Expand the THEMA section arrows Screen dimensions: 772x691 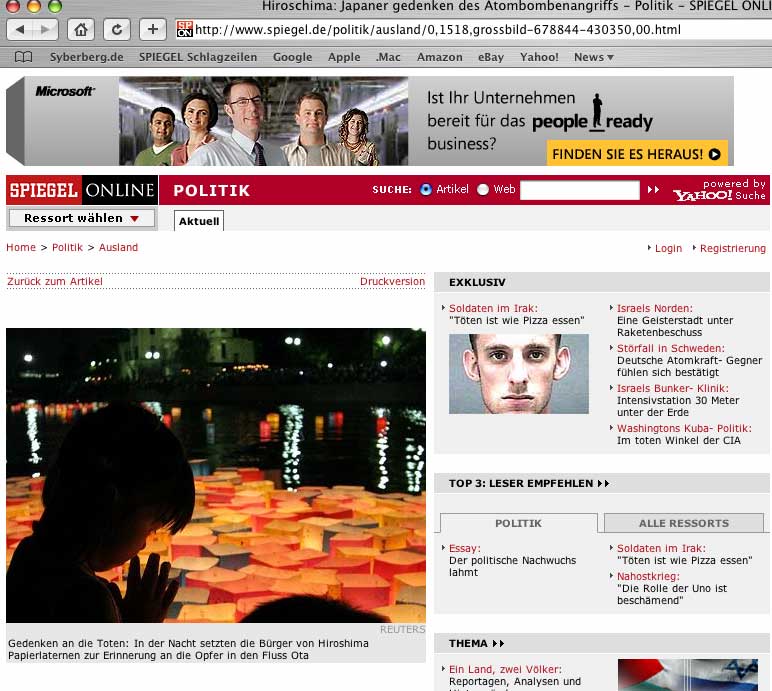click(498, 644)
